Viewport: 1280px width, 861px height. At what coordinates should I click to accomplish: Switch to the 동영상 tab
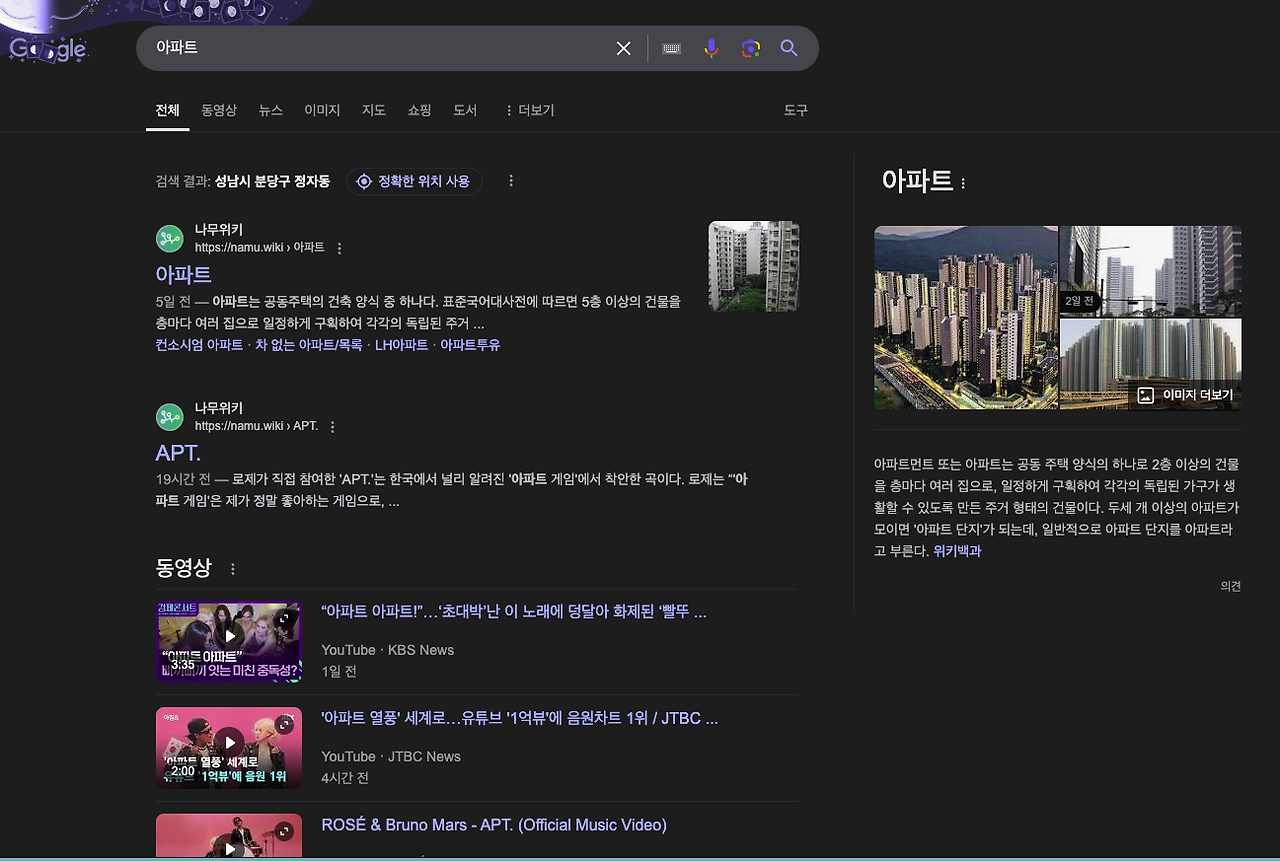[x=219, y=110]
